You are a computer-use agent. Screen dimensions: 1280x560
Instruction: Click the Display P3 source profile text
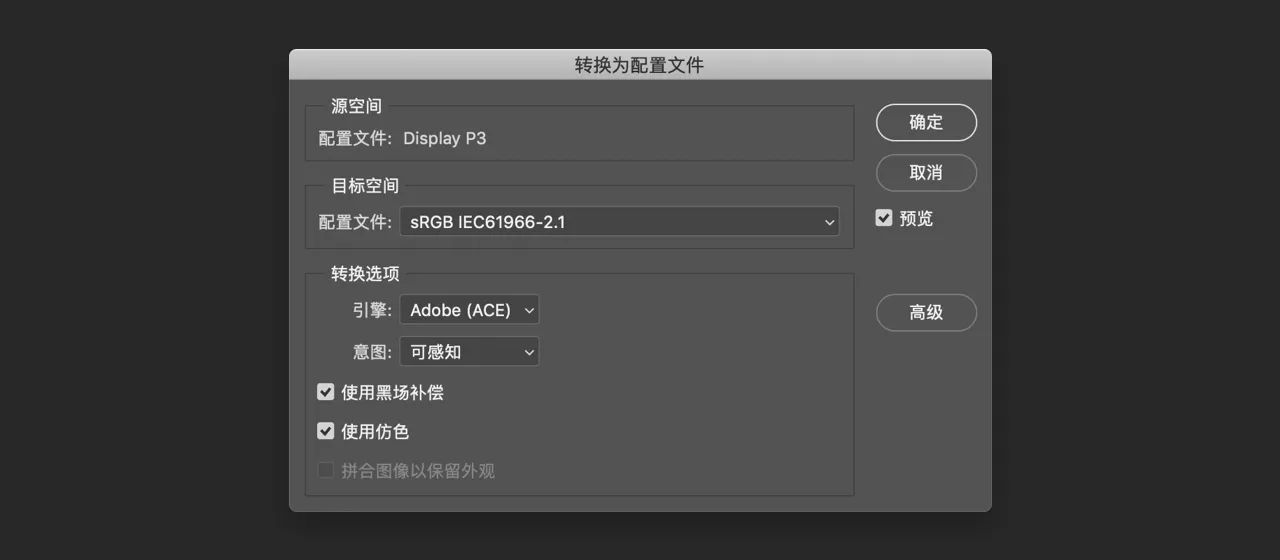point(444,138)
